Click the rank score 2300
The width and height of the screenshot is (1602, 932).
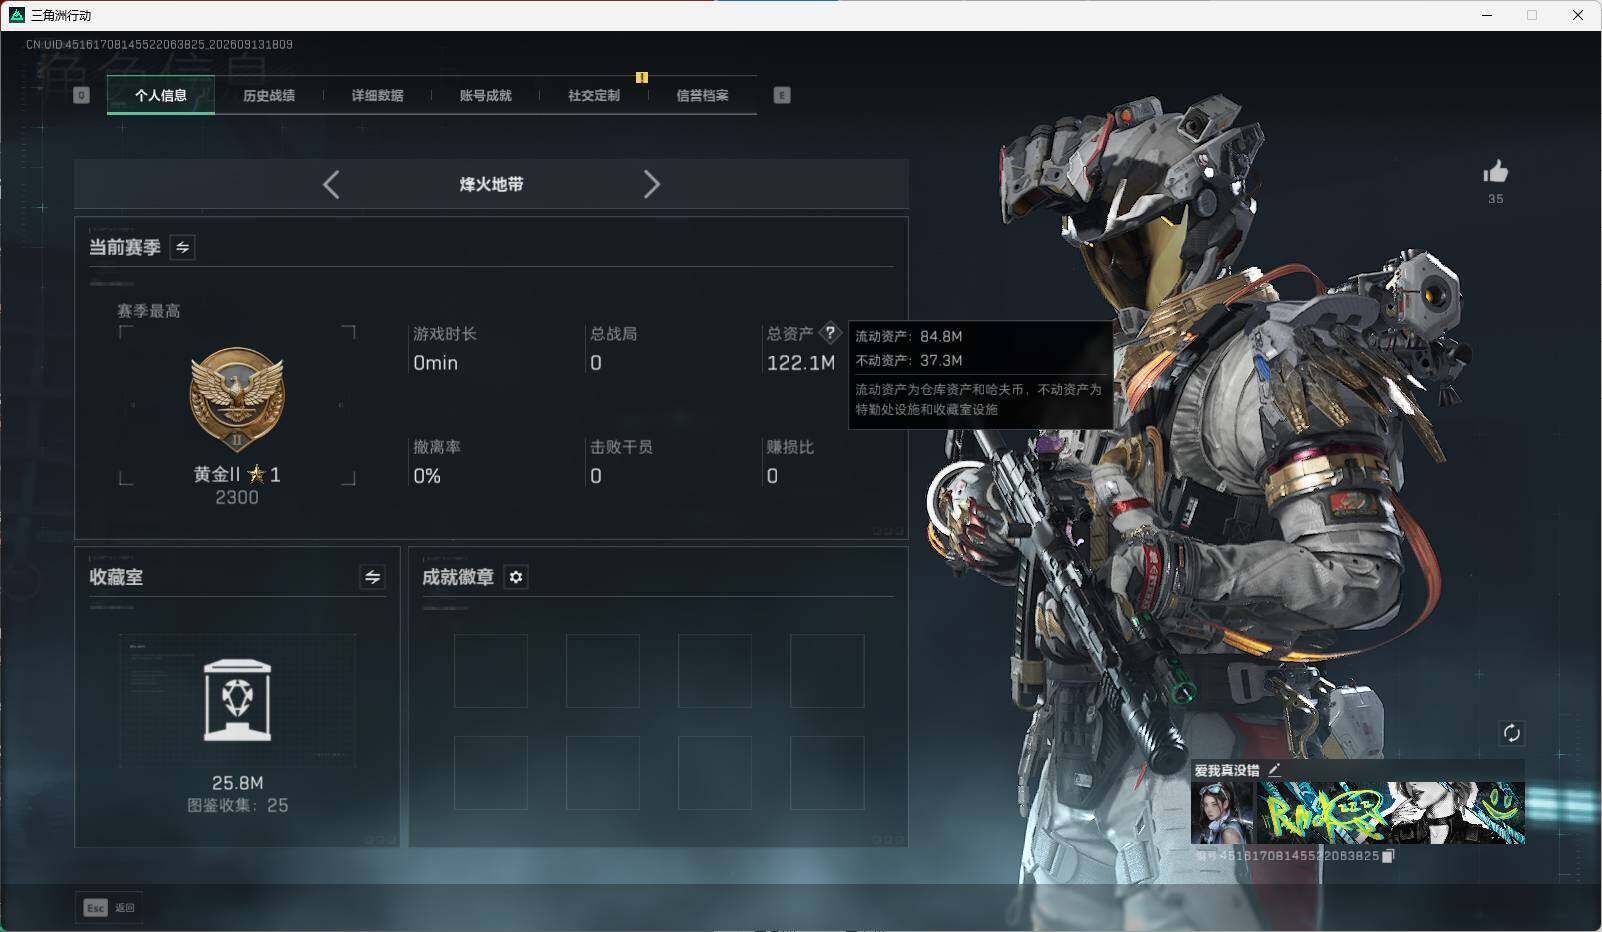pyautogui.click(x=237, y=497)
